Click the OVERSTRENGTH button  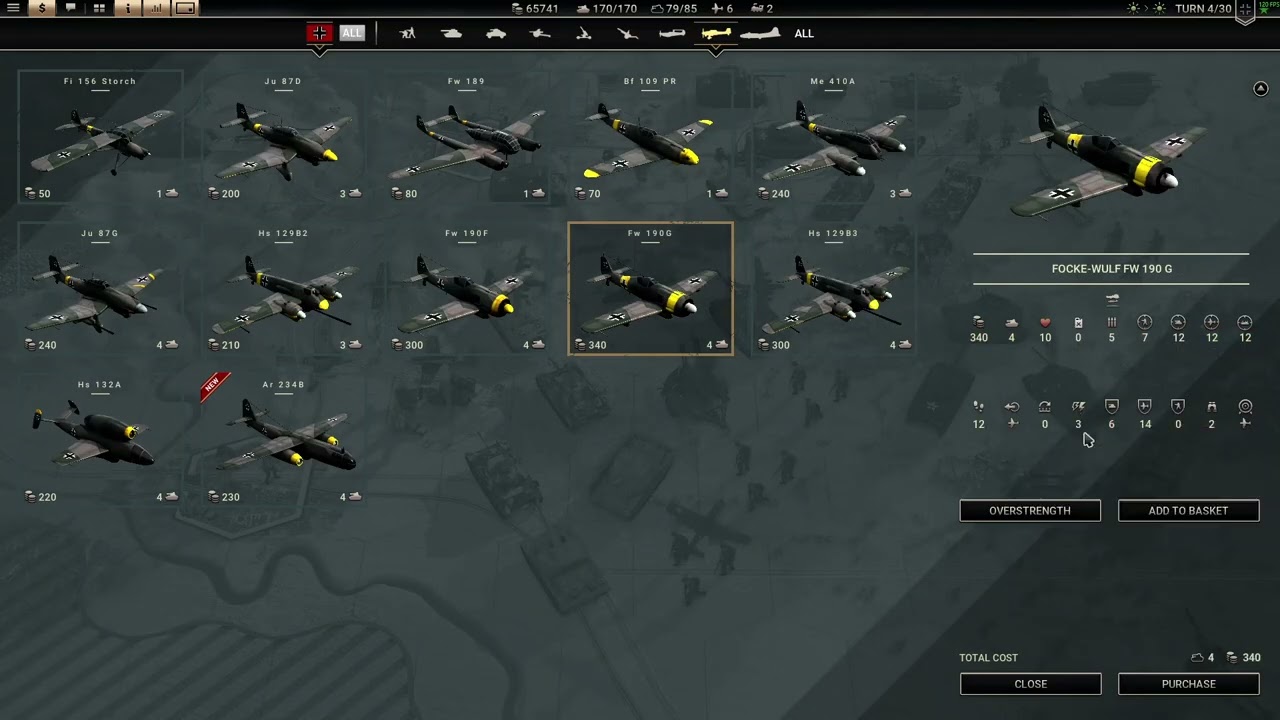(x=1030, y=510)
